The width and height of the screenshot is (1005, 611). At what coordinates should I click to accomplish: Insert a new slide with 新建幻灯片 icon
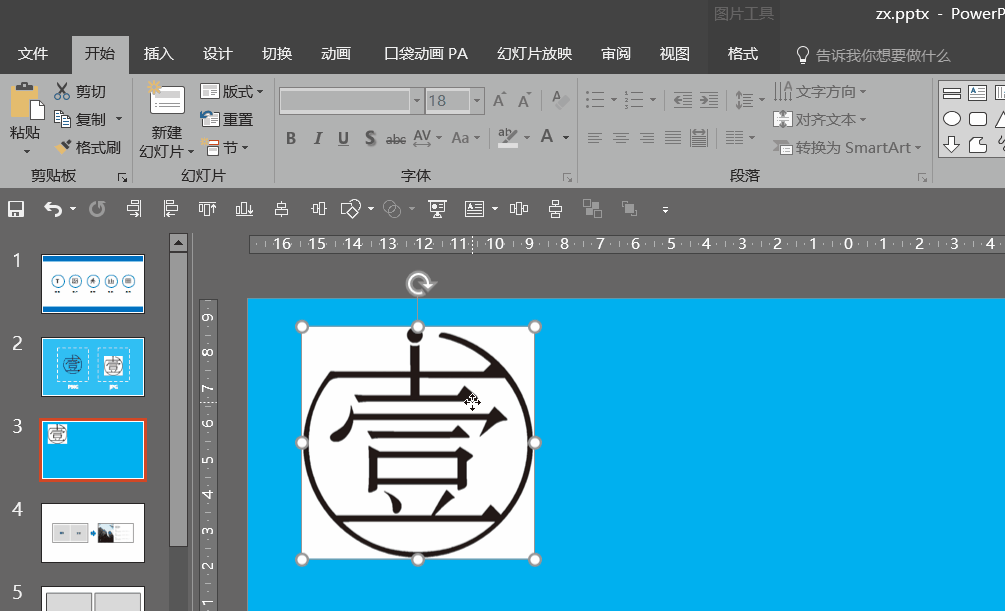[x=167, y=98]
